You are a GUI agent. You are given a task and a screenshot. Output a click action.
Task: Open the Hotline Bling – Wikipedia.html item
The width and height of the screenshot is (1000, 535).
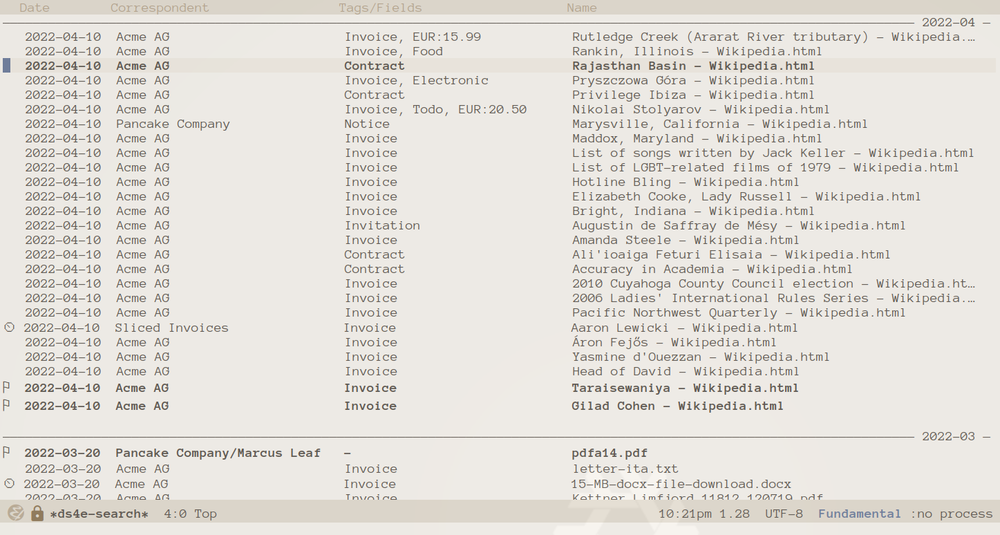685,182
